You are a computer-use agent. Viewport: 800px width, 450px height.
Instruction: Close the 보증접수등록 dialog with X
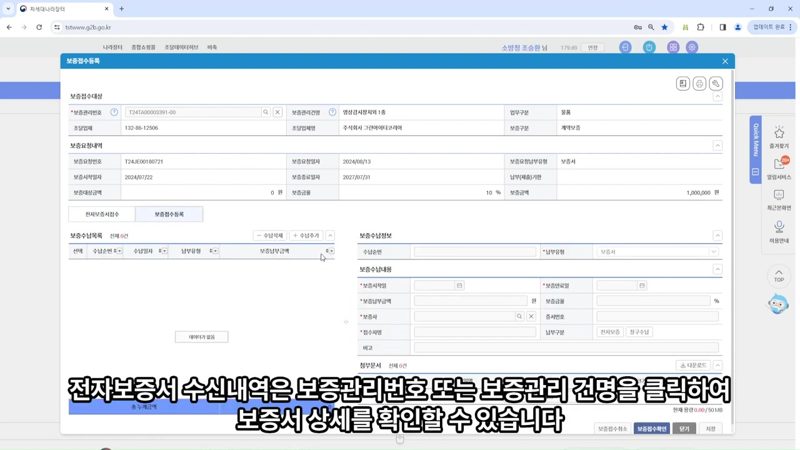pos(725,61)
